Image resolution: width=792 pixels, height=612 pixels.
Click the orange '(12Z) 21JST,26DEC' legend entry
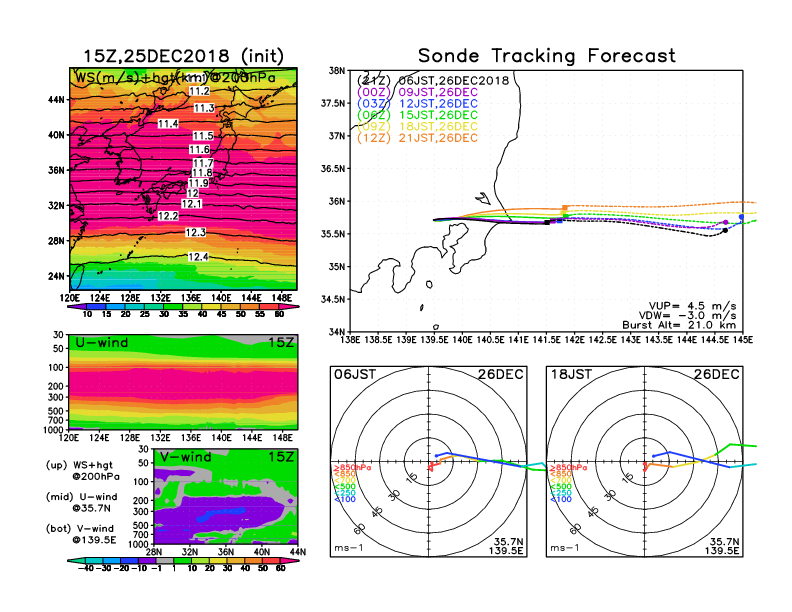pos(417,138)
